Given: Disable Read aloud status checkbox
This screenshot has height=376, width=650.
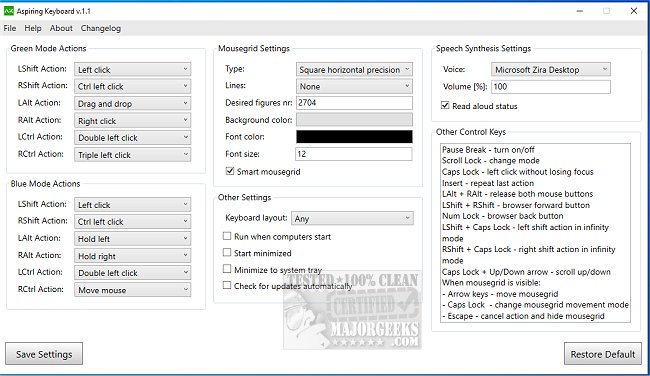Looking at the screenshot, I should coord(445,105).
